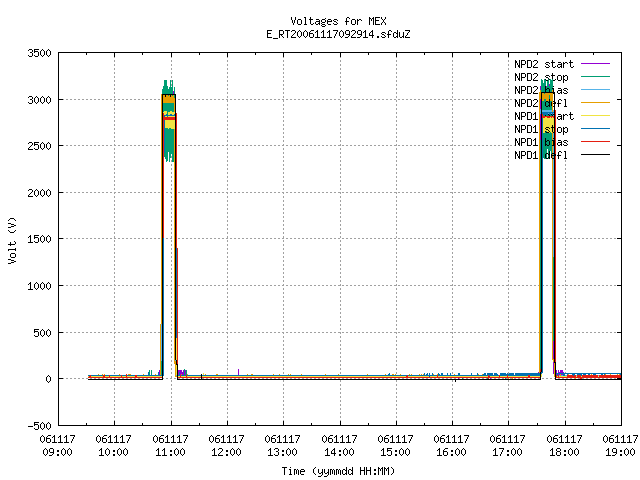640x480 pixels.
Task: Click the 2500 y-axis tick label
Action: [40, 146]
